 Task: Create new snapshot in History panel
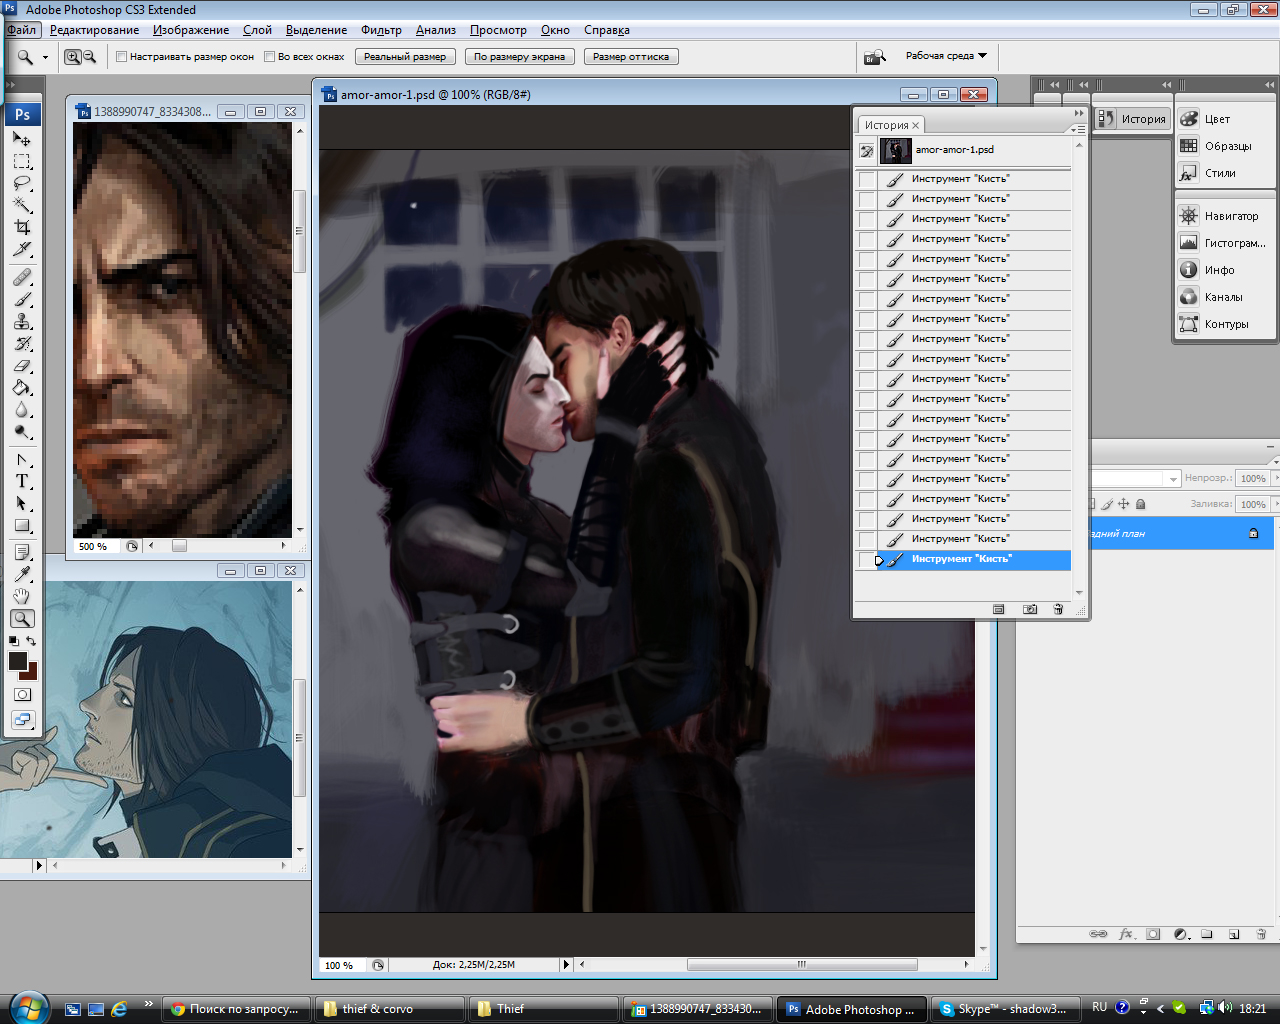click(x=1030, y=609)
